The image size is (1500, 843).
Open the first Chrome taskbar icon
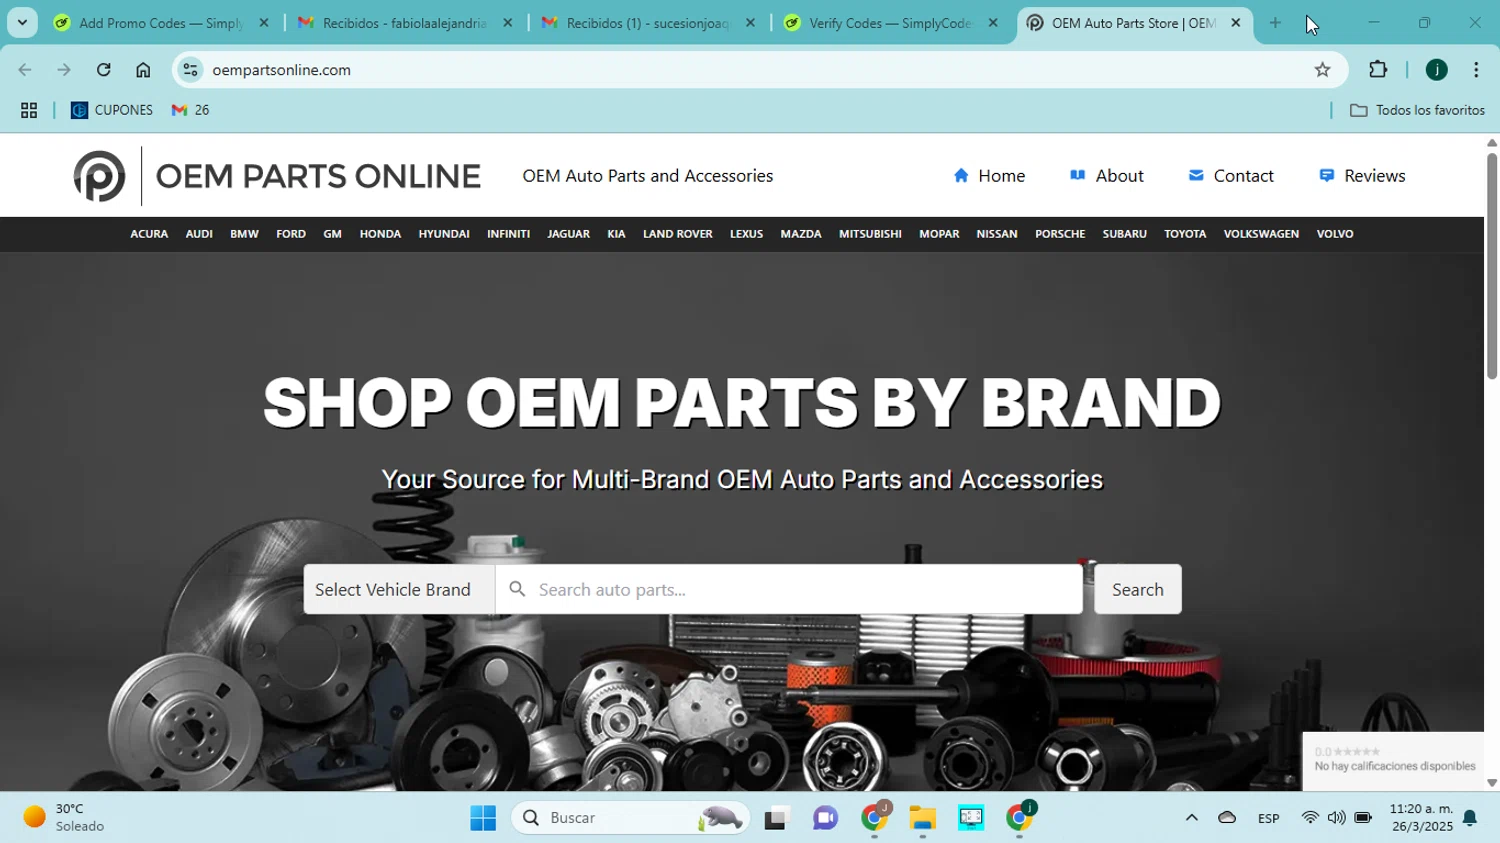[875, 817]
